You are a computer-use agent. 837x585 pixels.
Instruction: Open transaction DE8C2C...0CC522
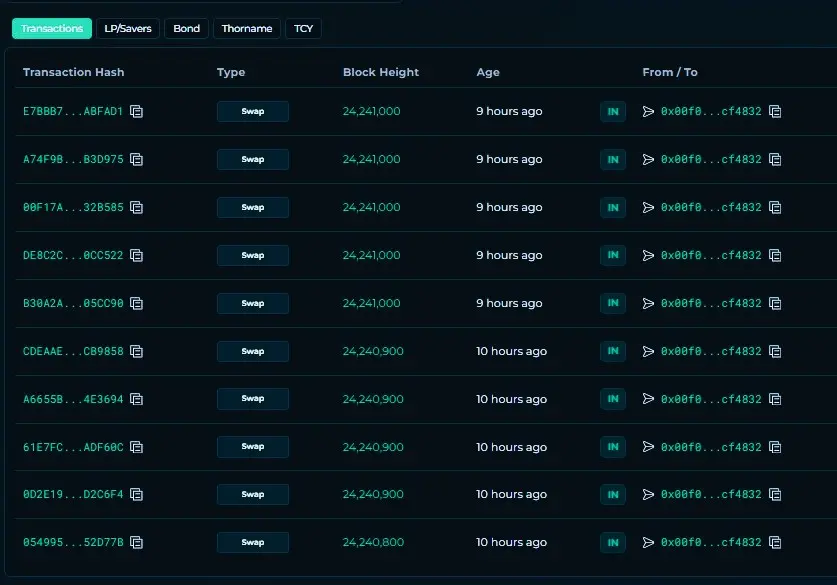(x=73, y=255)
